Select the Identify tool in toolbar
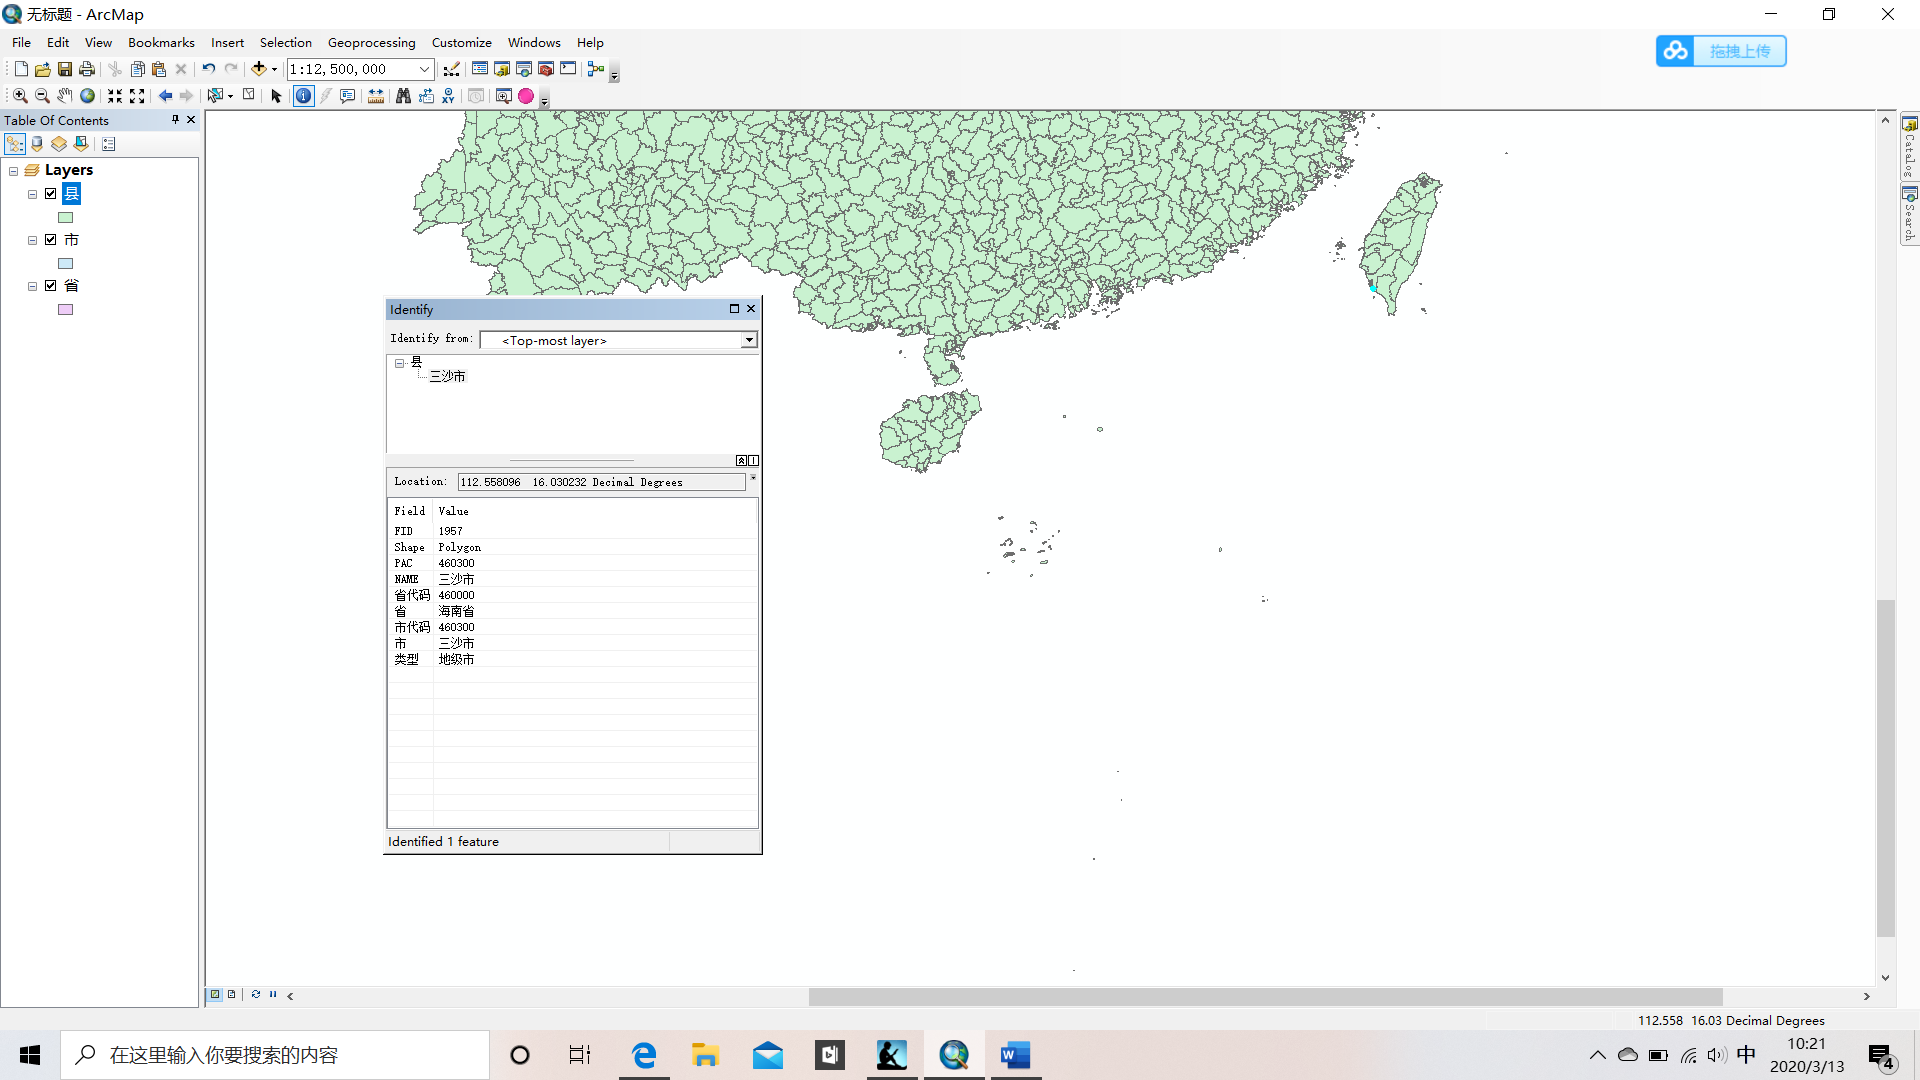This screenshot has height=1080, width=1920. [x=303, y=96]
